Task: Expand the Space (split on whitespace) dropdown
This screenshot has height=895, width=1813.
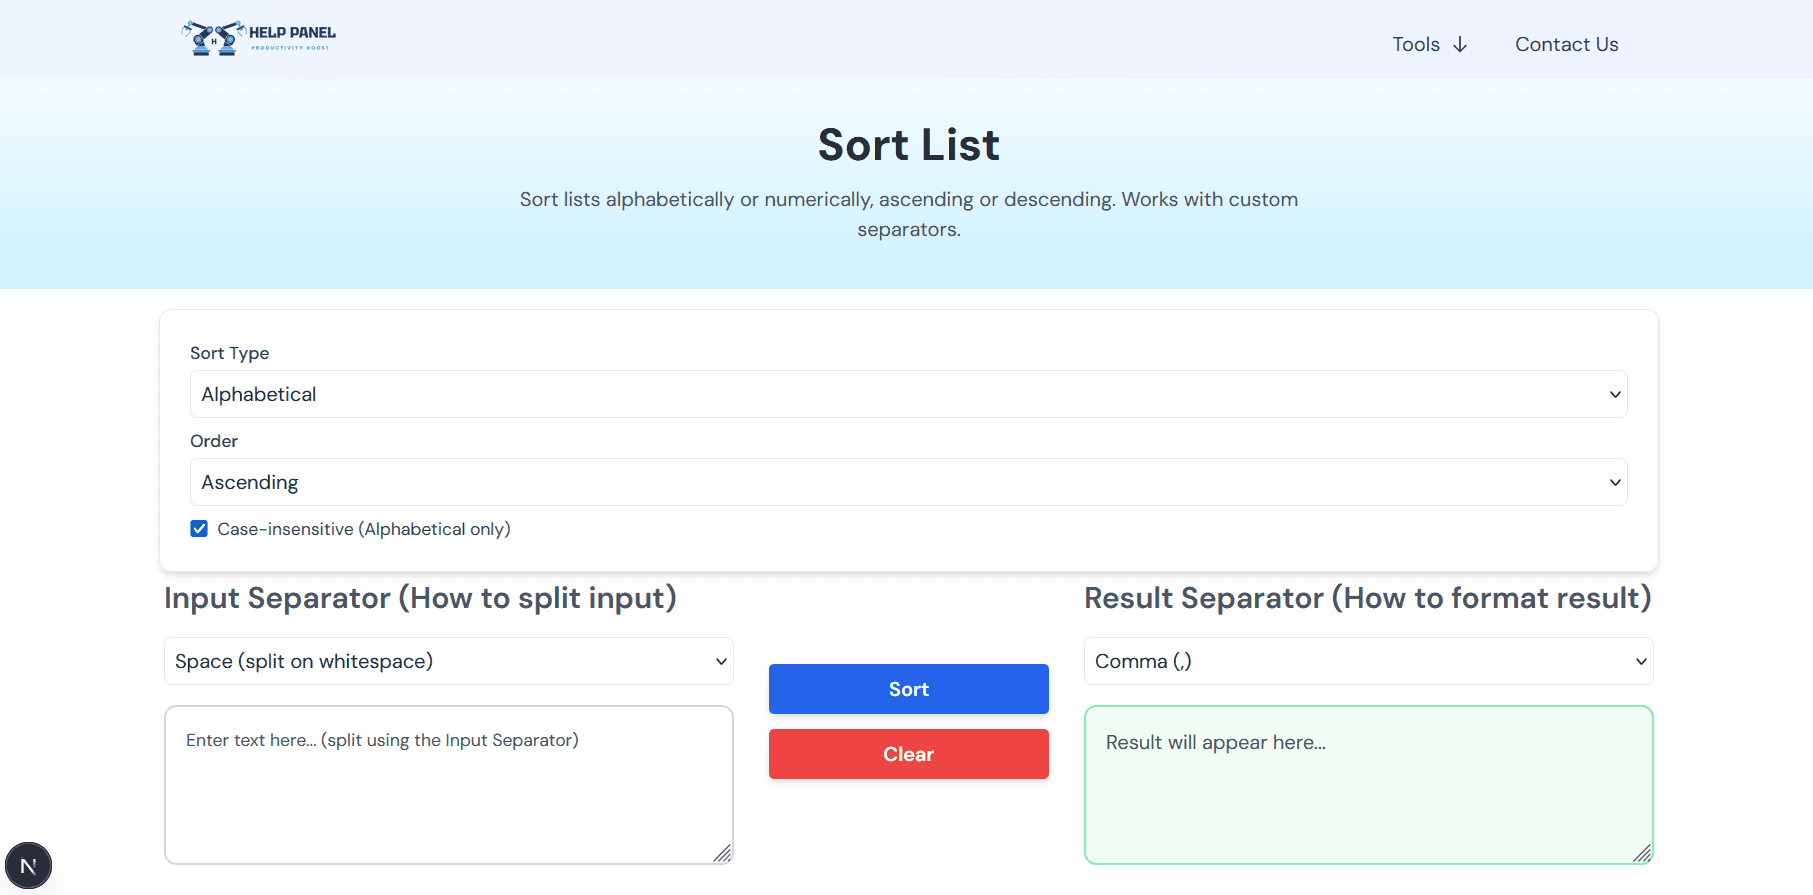Action: [x=448, y=662]
